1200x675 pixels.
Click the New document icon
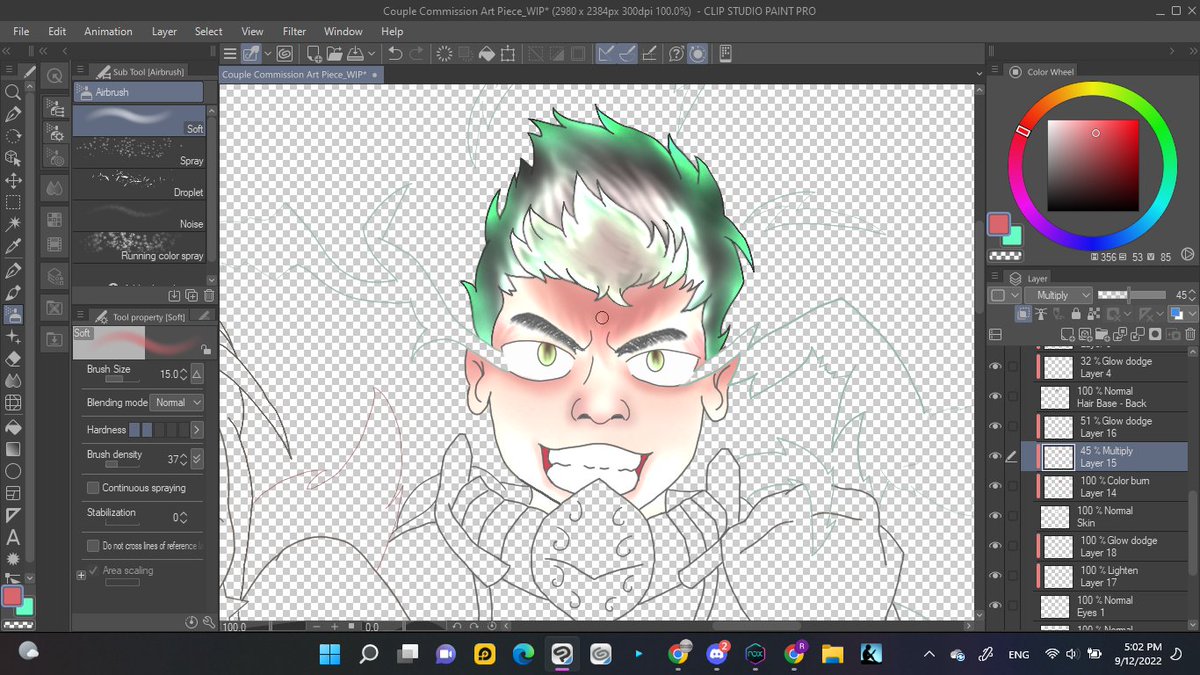[314, 53]
